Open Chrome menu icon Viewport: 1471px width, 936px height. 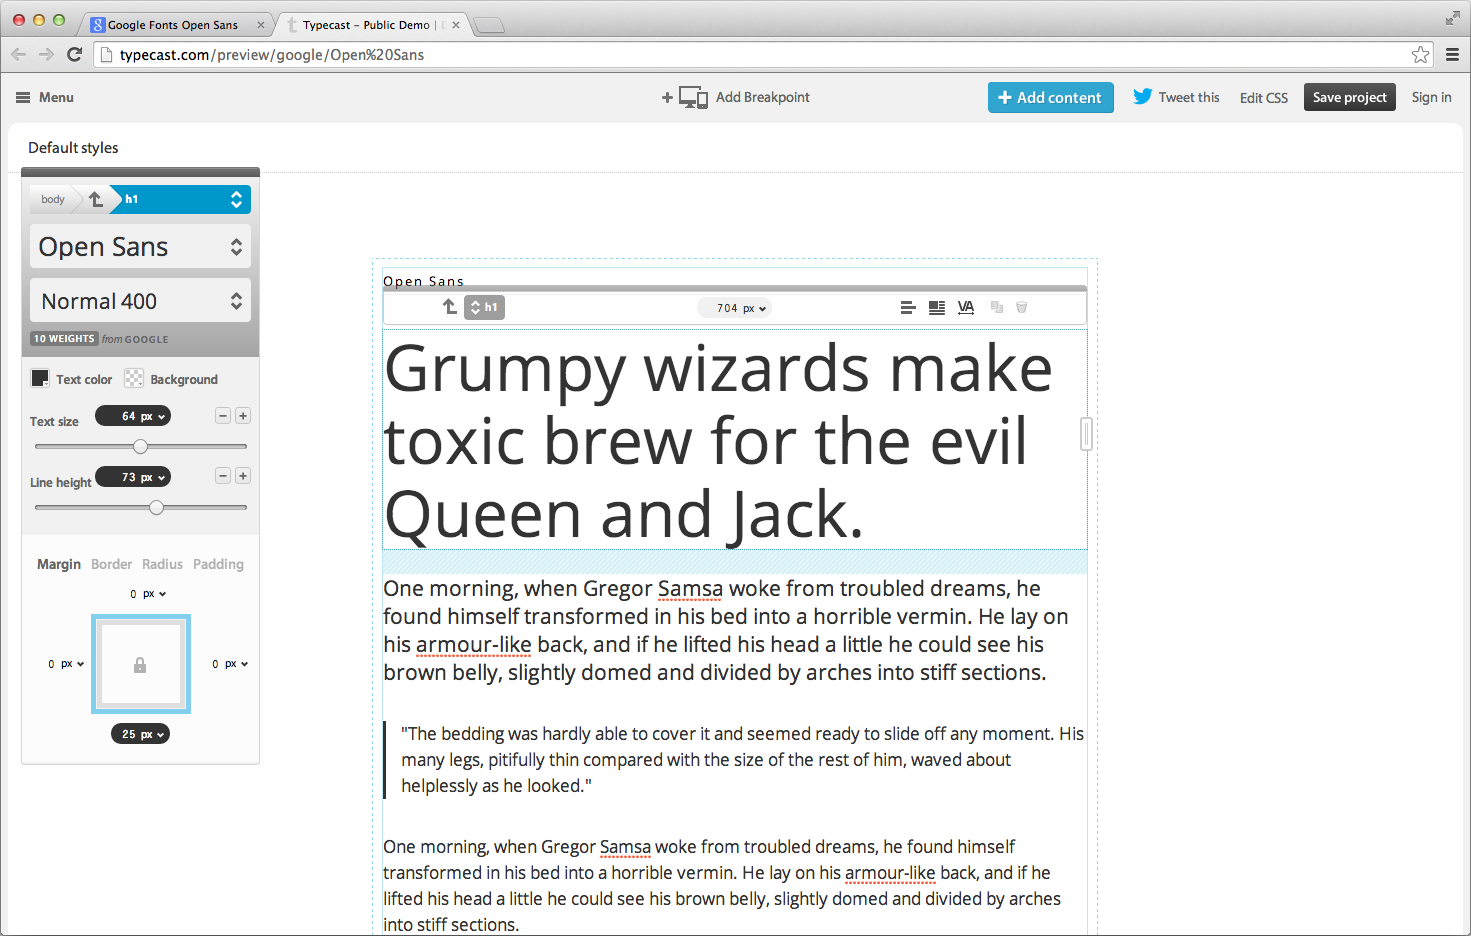click(1452, 55)
